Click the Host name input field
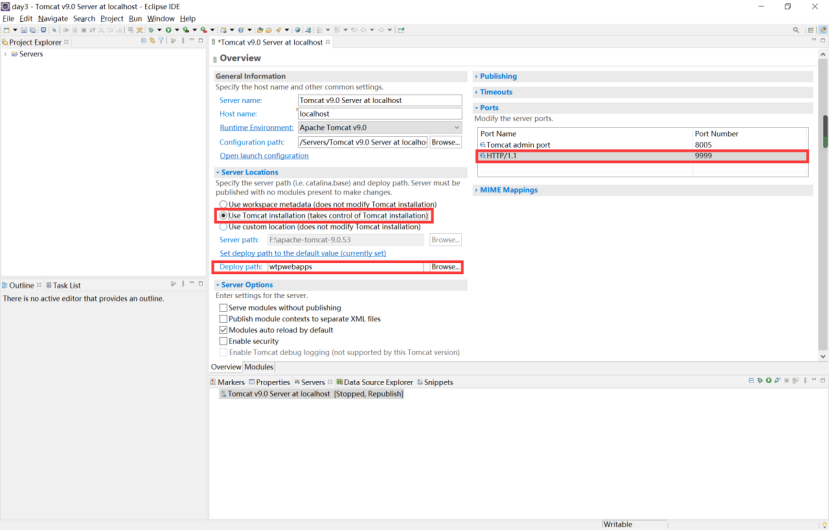The image size is (830, 530). tap(380, 114)
